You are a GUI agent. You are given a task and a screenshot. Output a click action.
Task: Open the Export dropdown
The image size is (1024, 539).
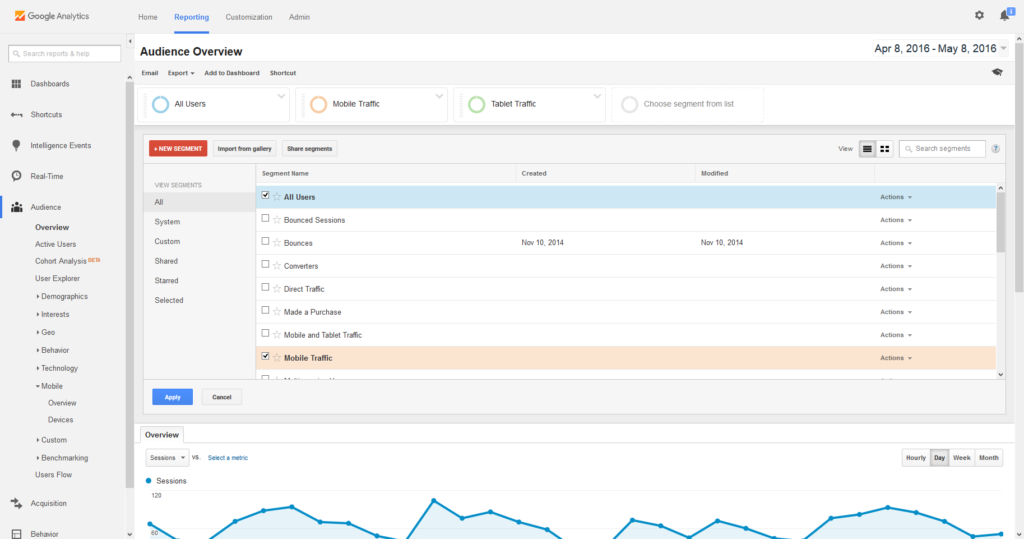(181, 73)
